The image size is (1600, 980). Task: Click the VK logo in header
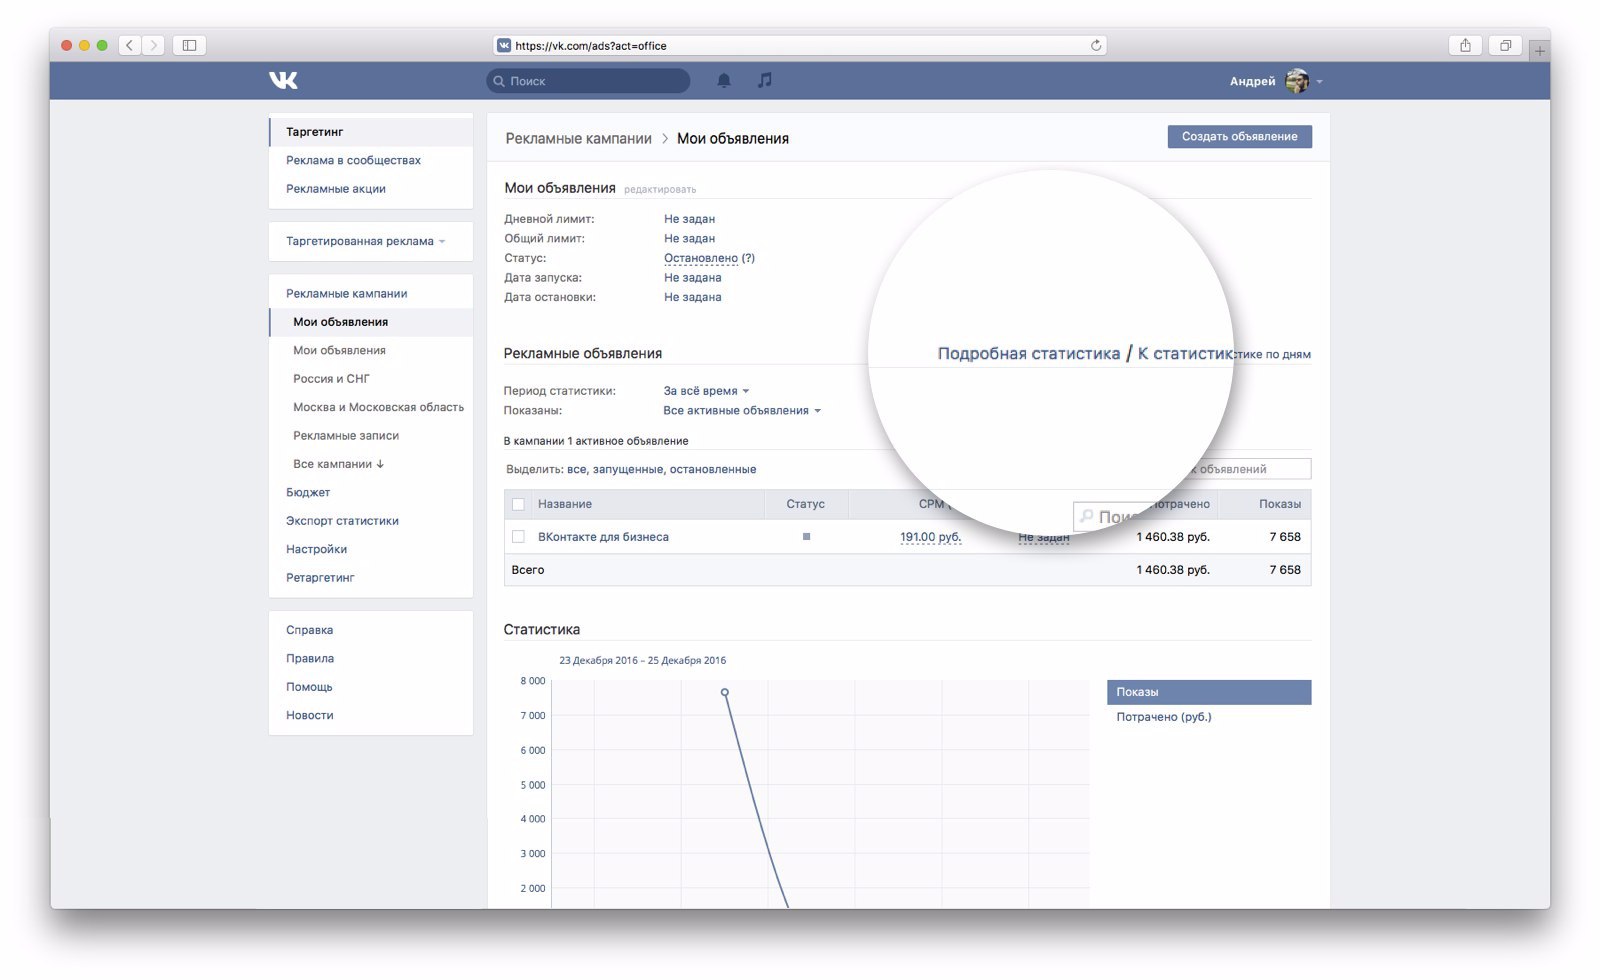coord(283,80)
